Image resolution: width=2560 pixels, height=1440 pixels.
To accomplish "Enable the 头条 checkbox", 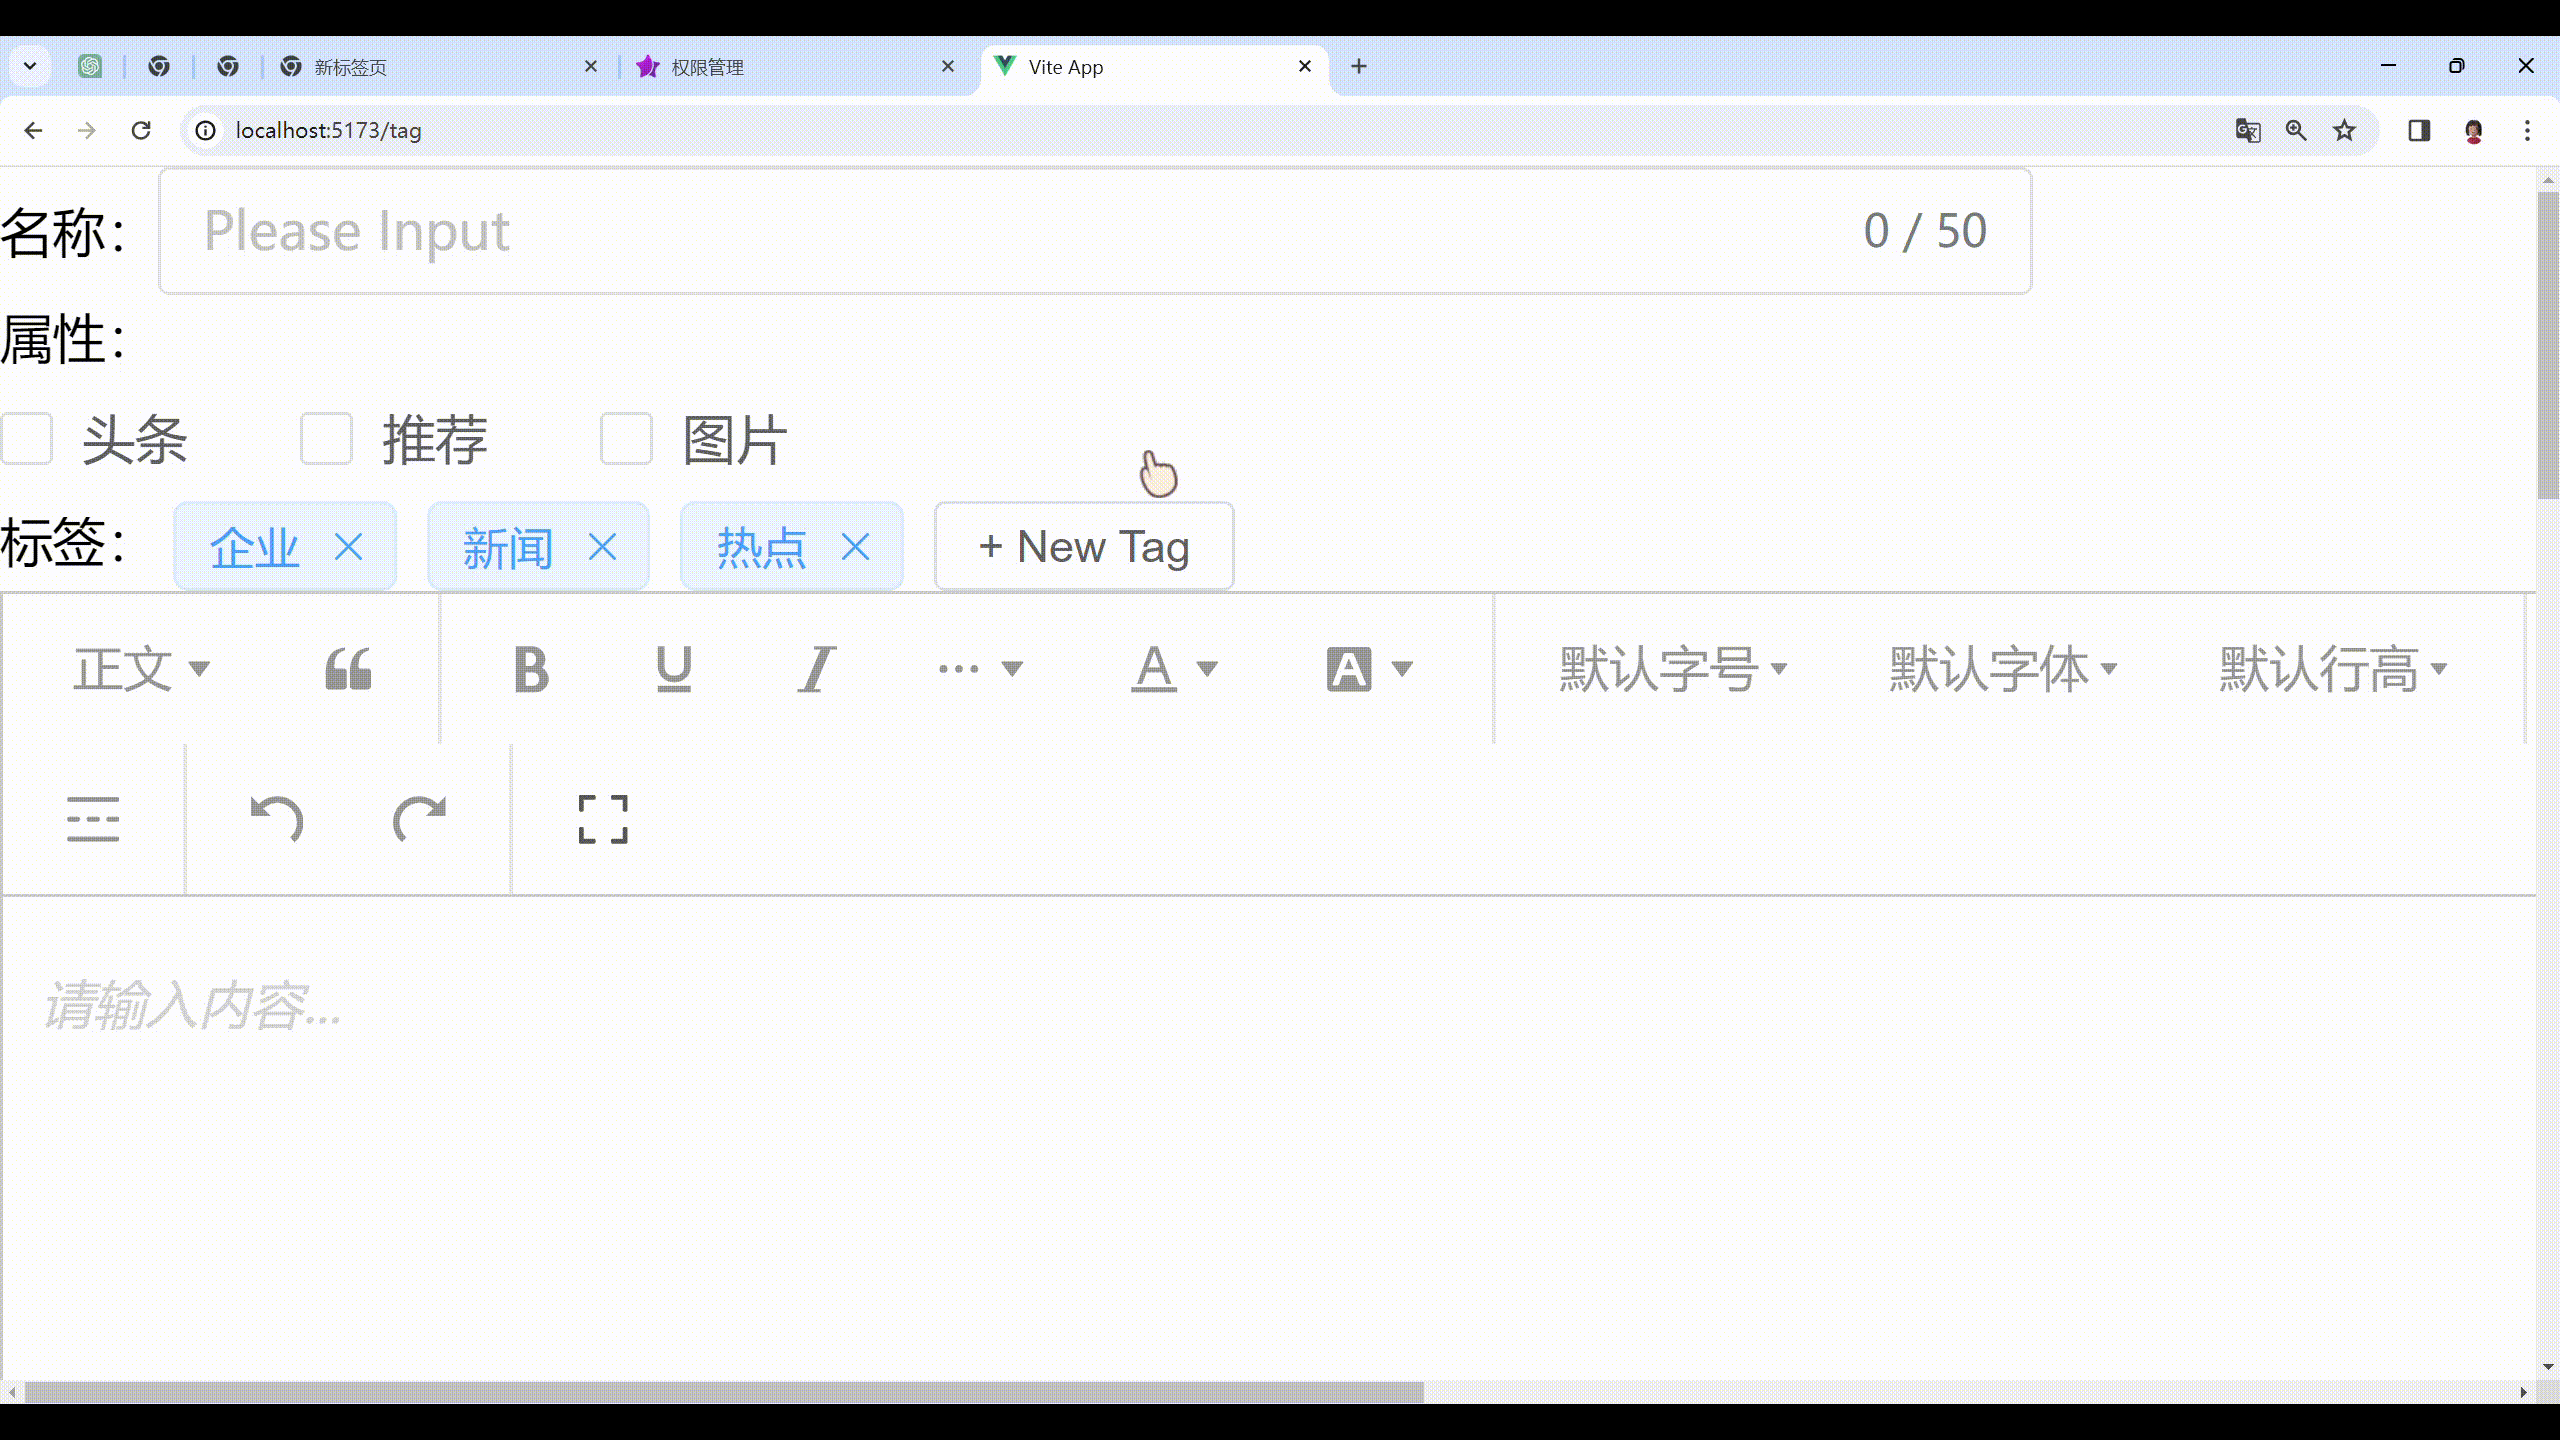I will (28, 438).
